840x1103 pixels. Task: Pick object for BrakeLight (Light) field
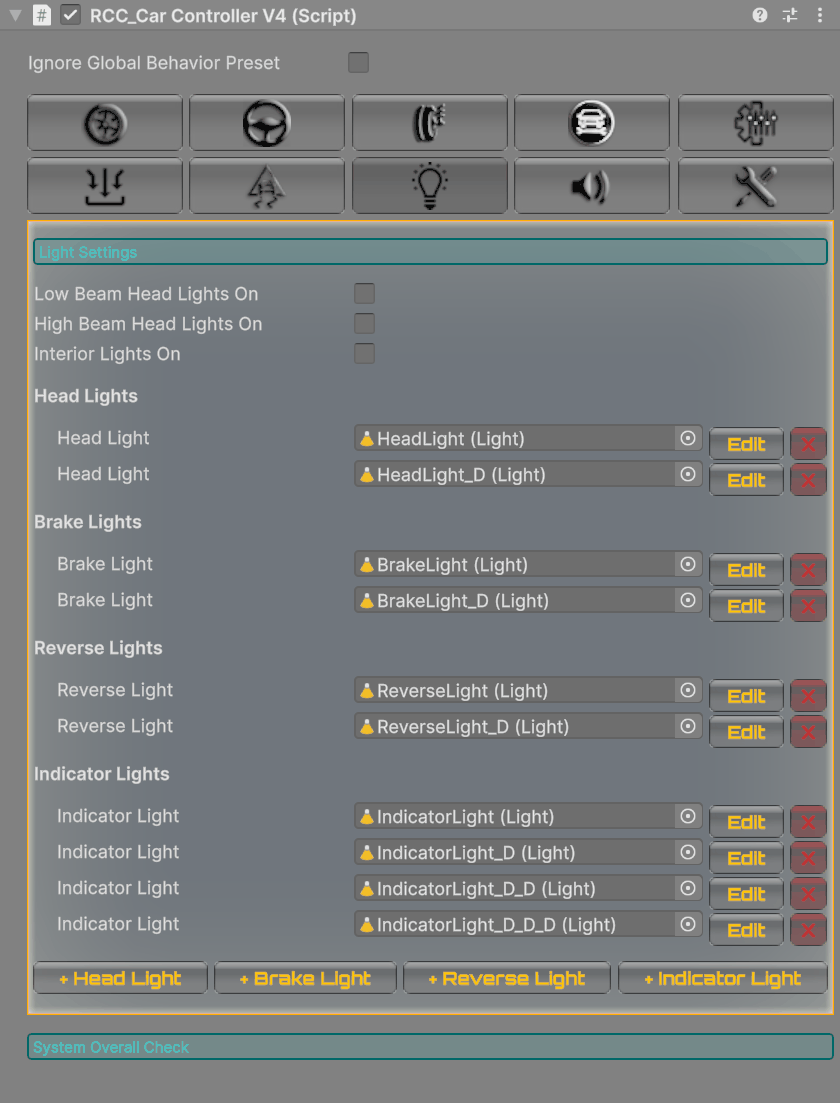tap(688, 564)
